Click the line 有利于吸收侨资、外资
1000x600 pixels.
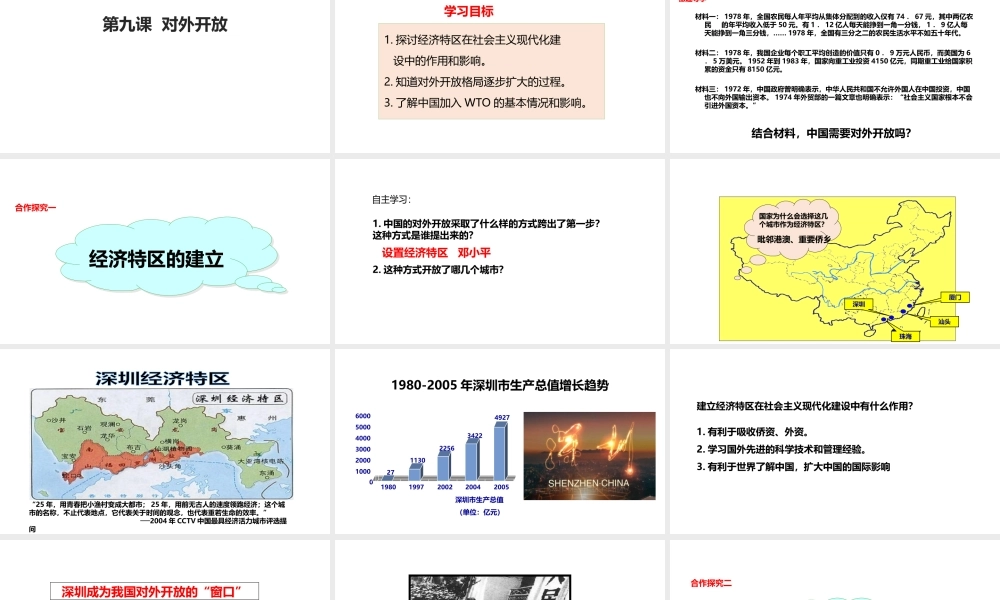[753, 432]
